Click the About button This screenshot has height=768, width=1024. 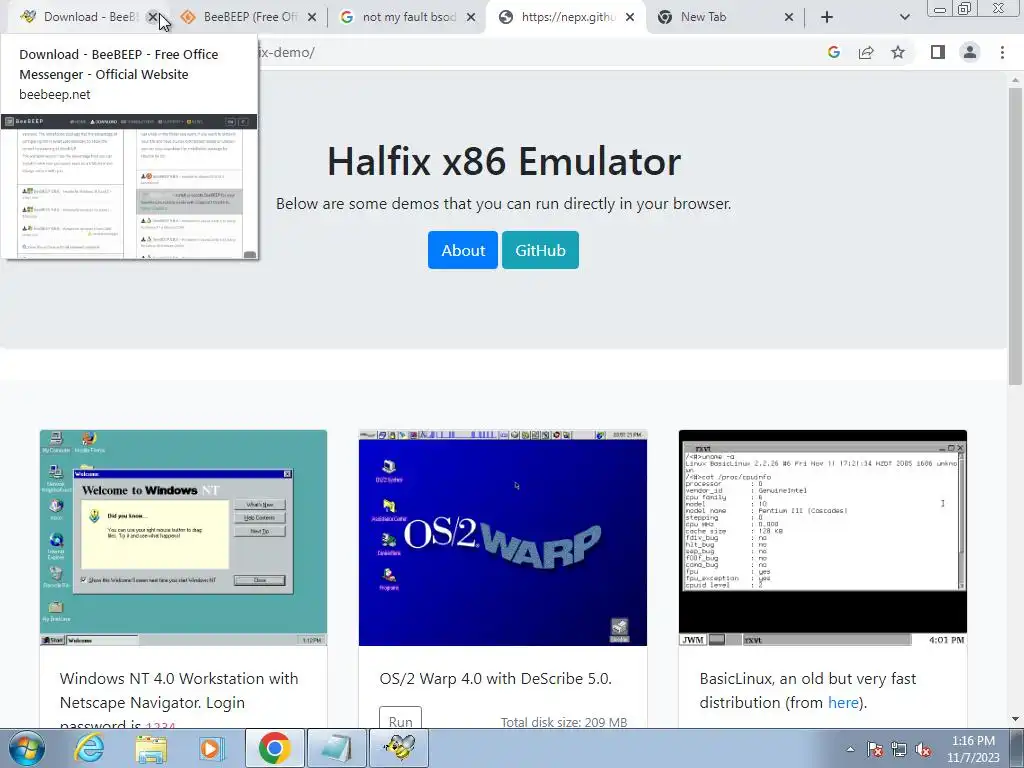coord(463,250)
